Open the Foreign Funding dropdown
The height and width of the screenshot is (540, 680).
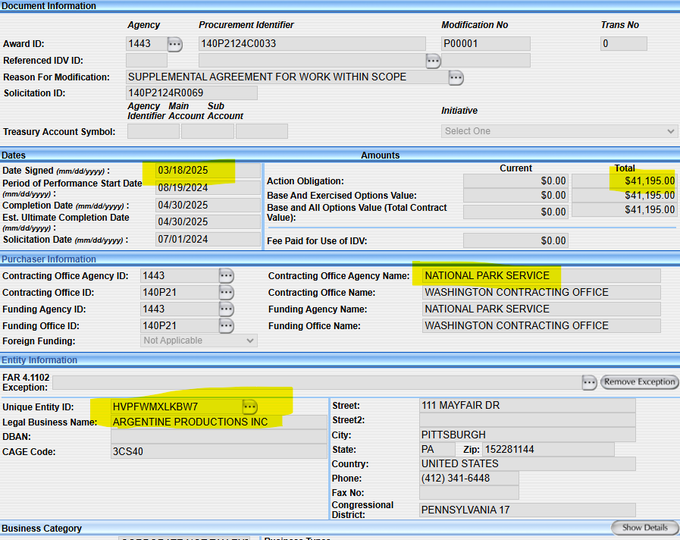point(198,341)
